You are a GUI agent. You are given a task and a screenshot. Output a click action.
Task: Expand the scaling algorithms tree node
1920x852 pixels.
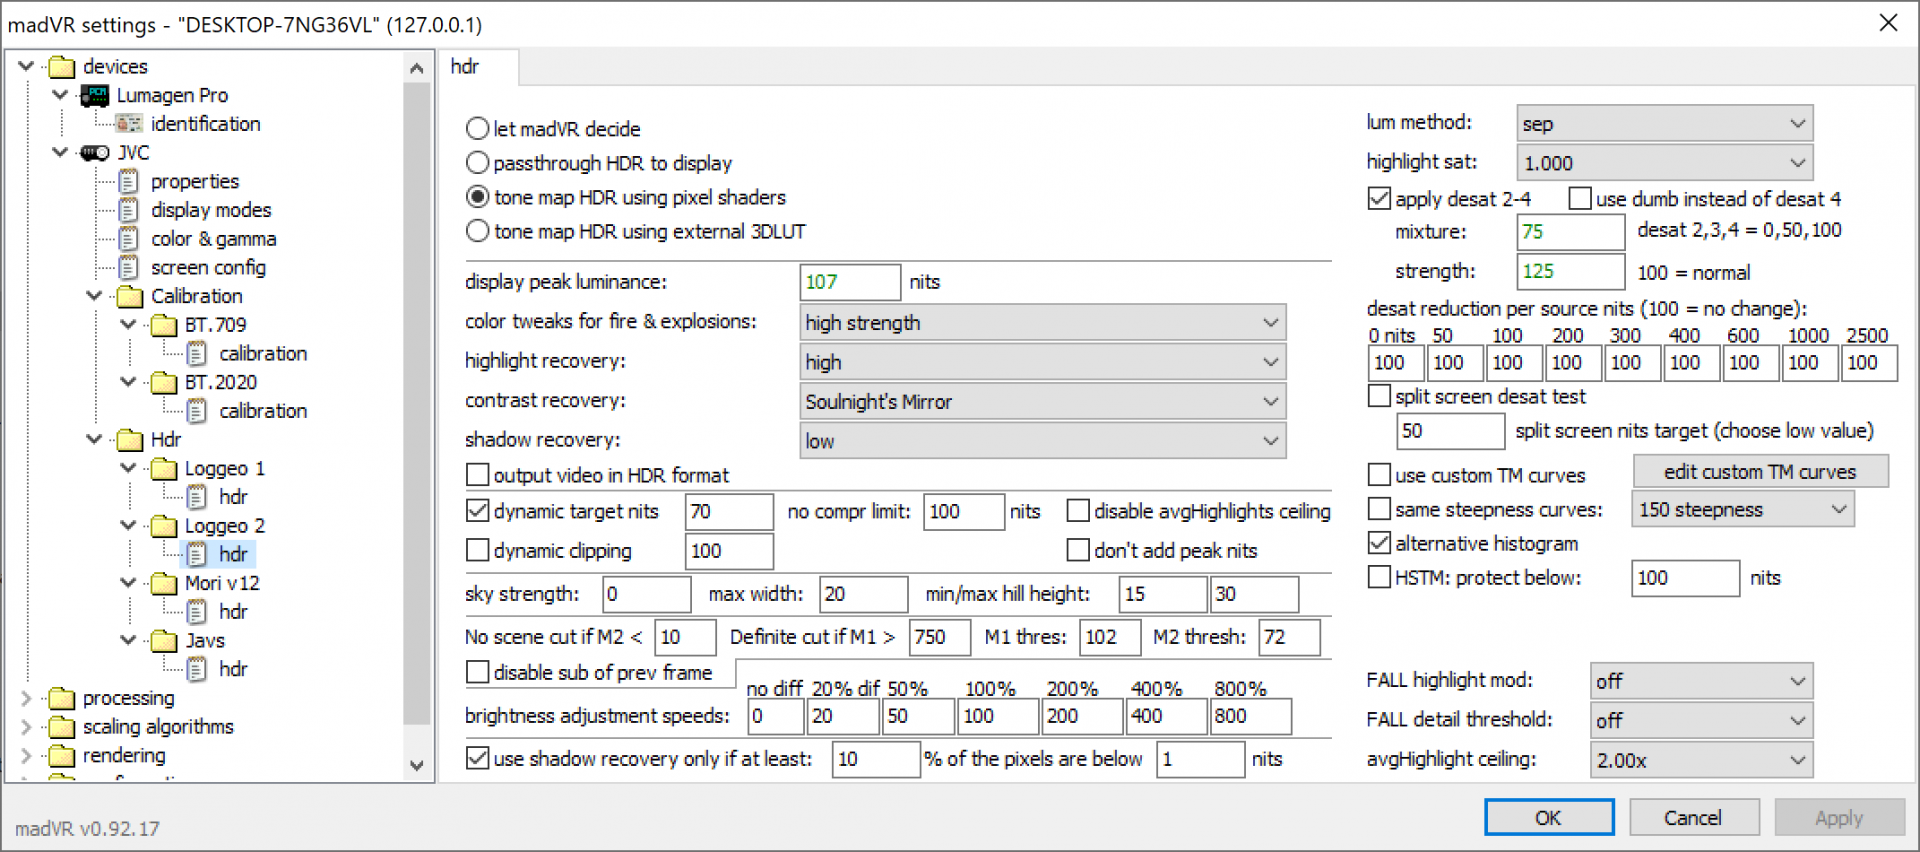(x=27, y=727)
